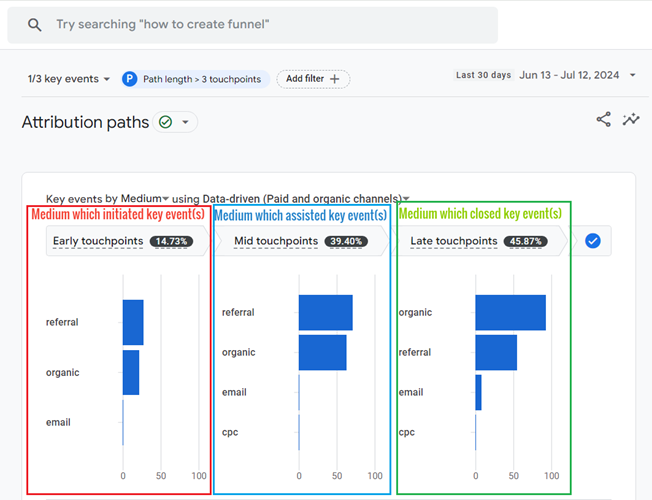
Task: Click the Add filter button
Action: pos(313,79)
